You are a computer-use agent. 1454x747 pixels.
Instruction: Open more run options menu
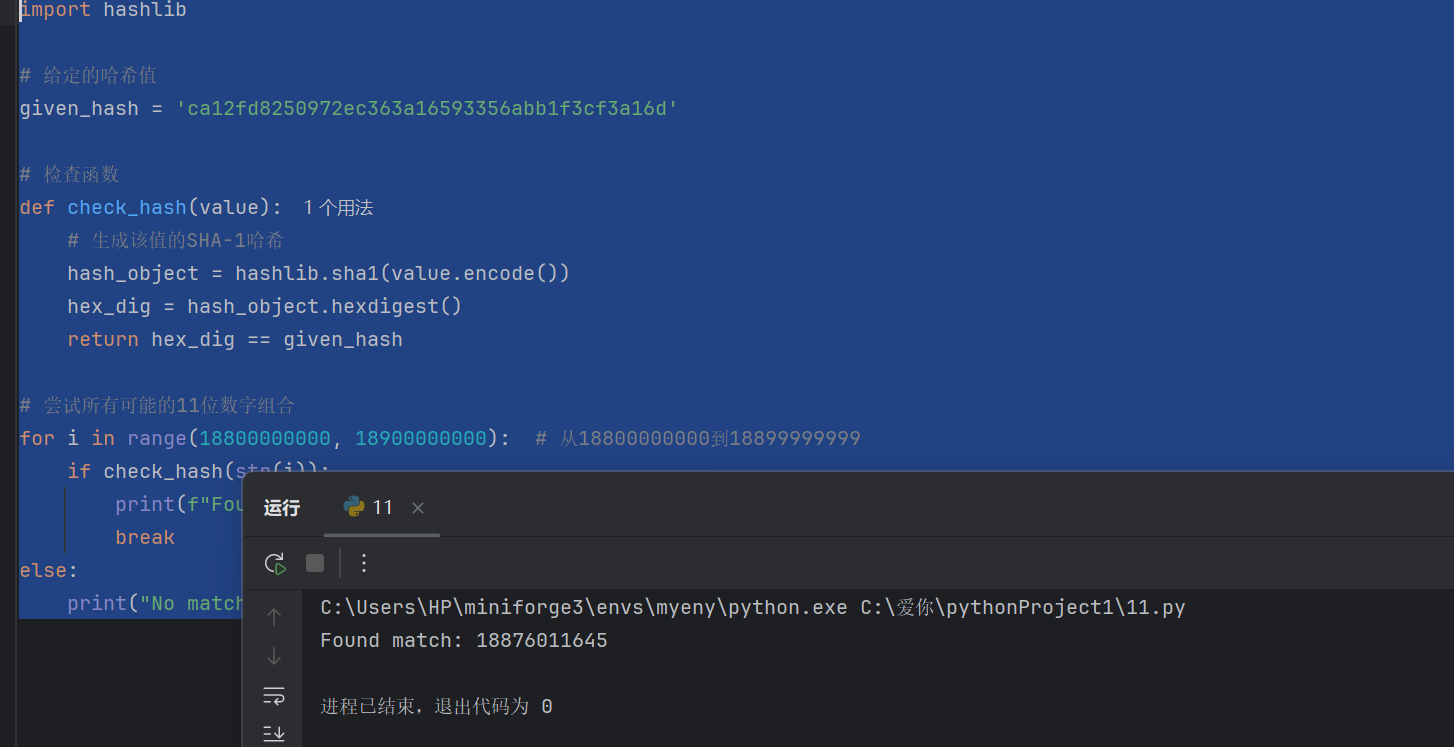(364, 563)
